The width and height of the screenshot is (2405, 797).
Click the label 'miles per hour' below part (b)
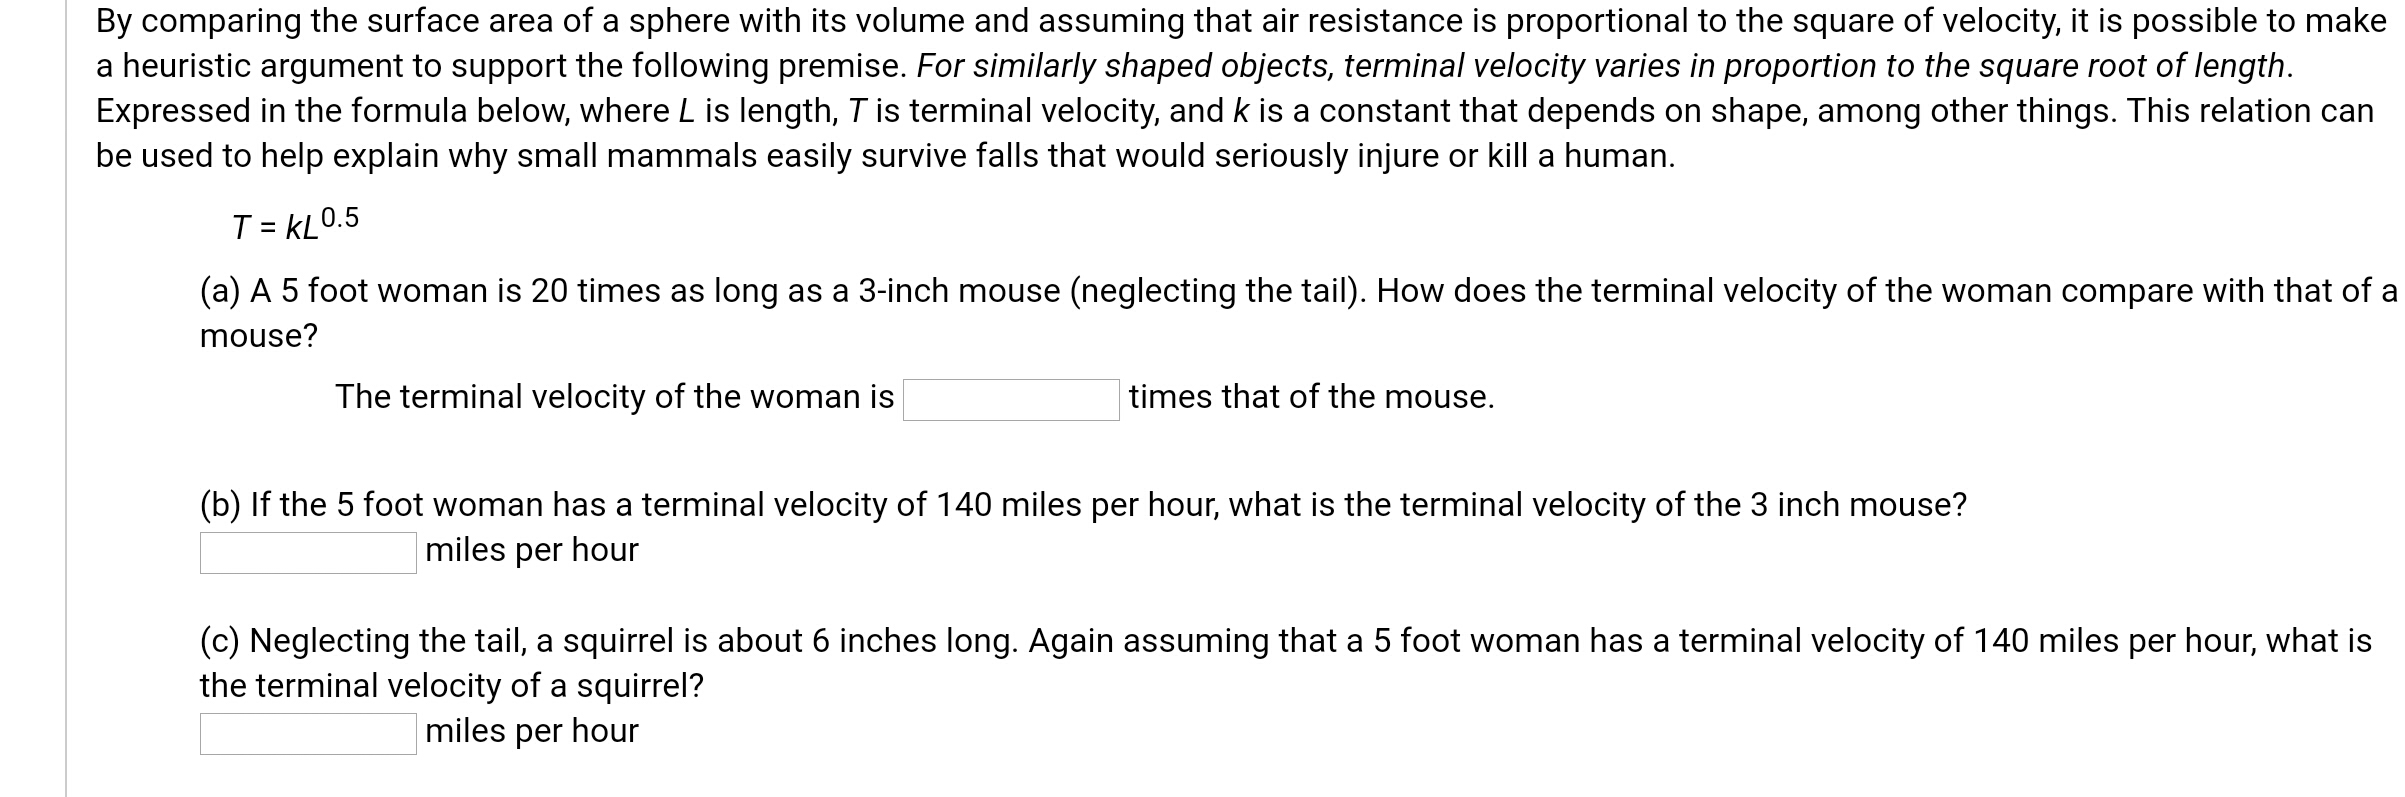530,549
